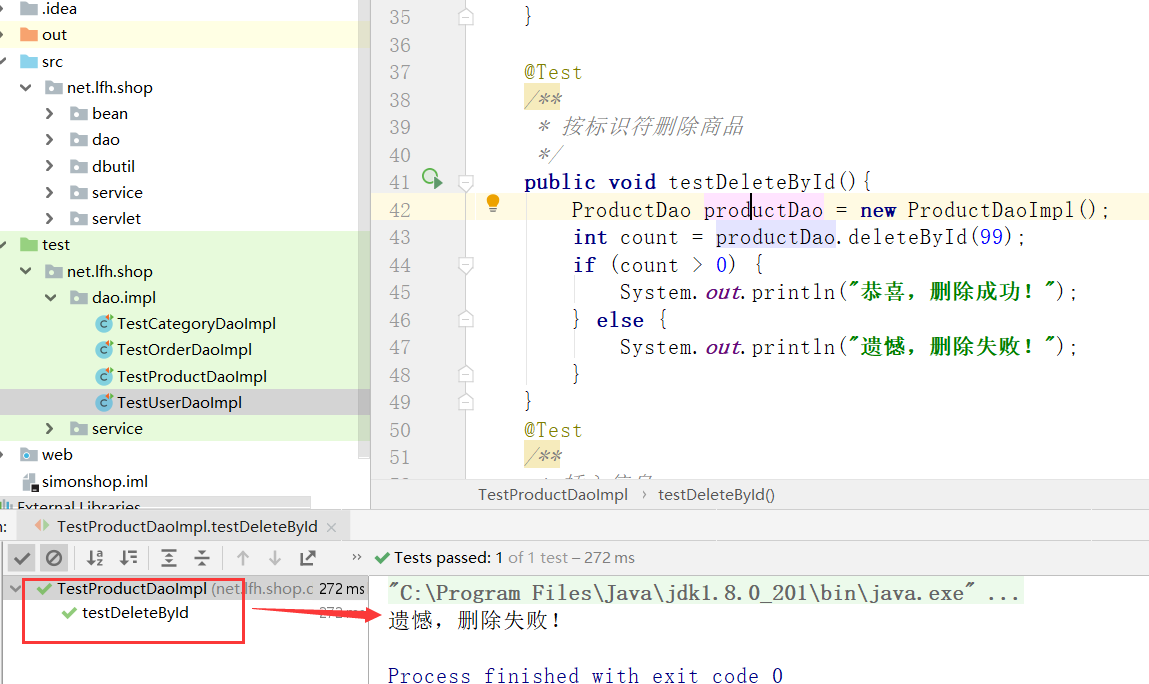Click export test results icon
The width and height of the screenshot is (1149, 684).
click(308, 559)
